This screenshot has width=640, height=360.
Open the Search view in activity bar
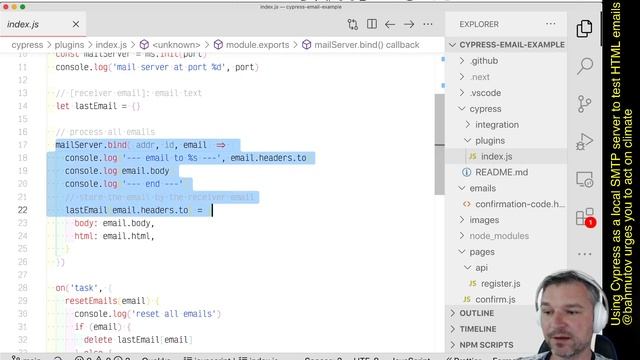[x=584, y=66]
